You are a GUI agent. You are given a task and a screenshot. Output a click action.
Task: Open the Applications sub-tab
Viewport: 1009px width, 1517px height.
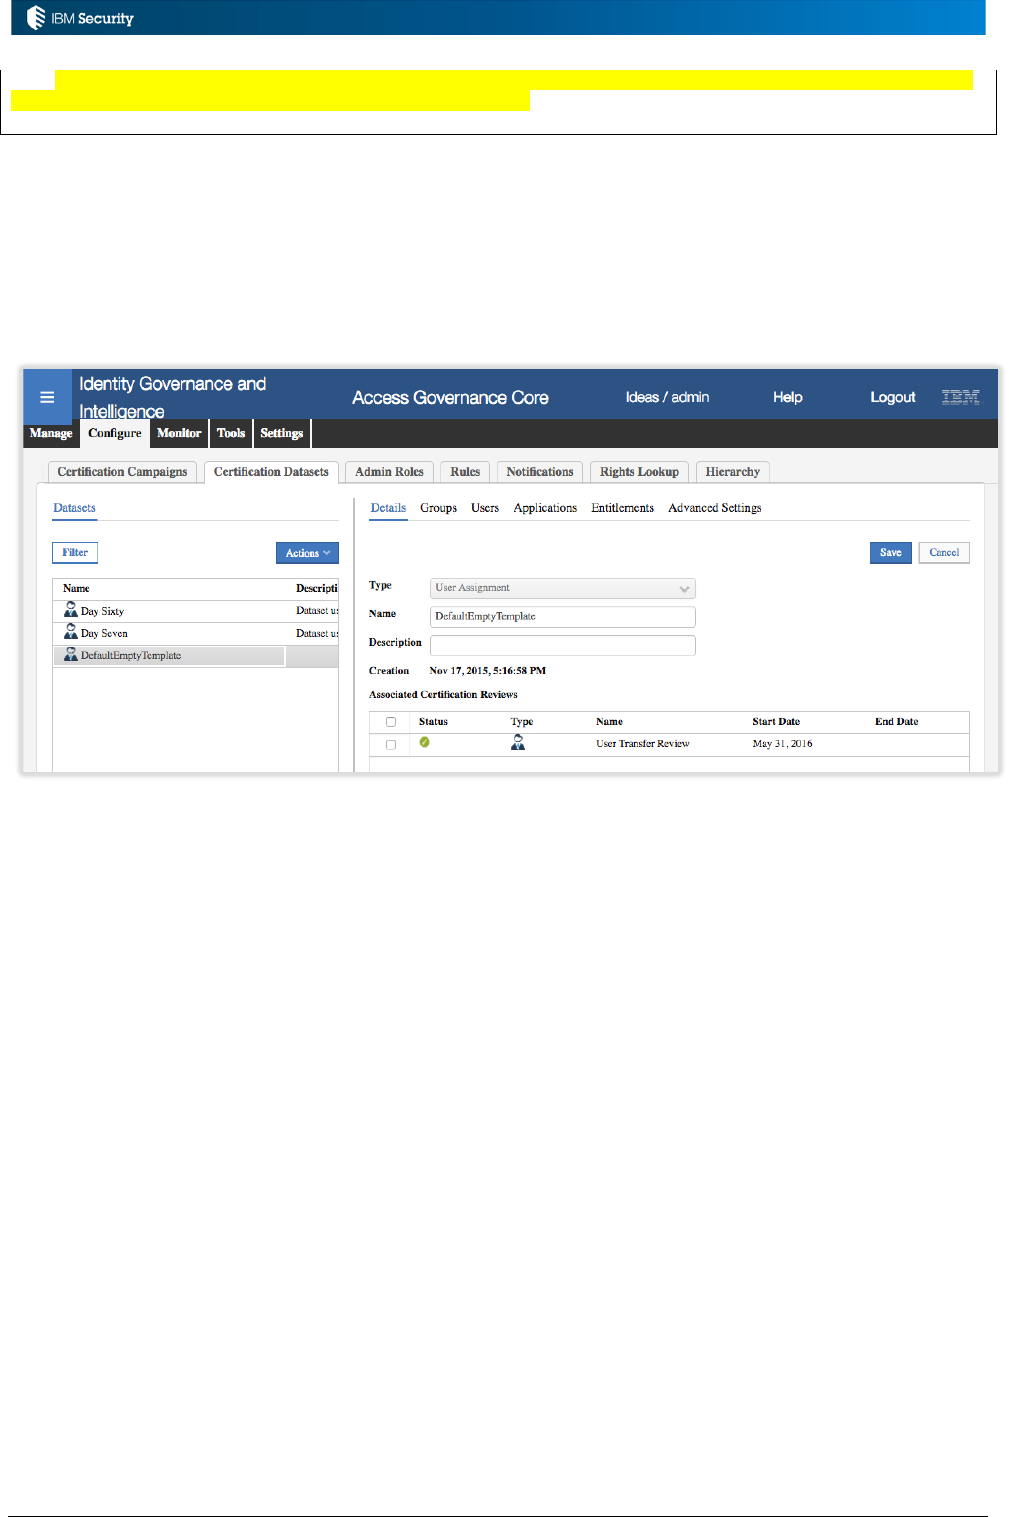tap(545, 508)
